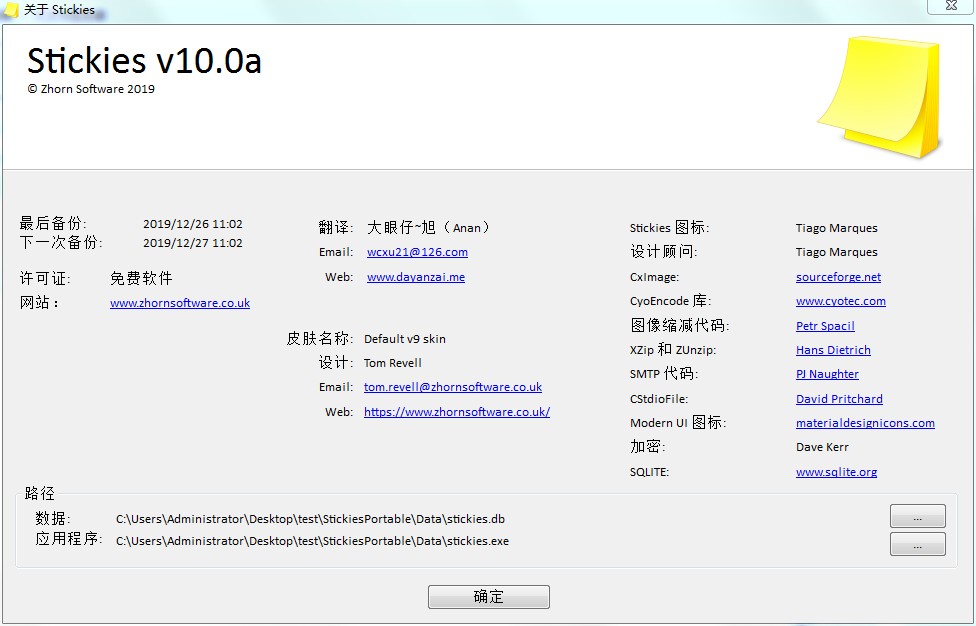The image size is (976, 626).
Task: Browse for the 数据 path with its ... button
Action: pos(917,516)
